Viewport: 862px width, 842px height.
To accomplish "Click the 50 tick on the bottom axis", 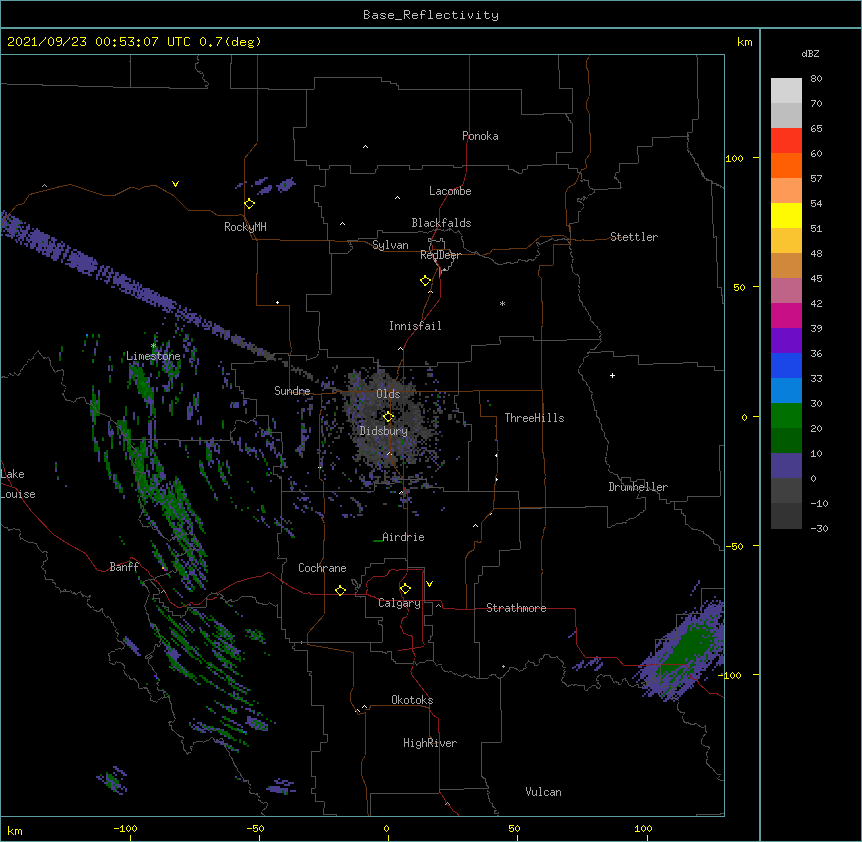I will (514, 828).
